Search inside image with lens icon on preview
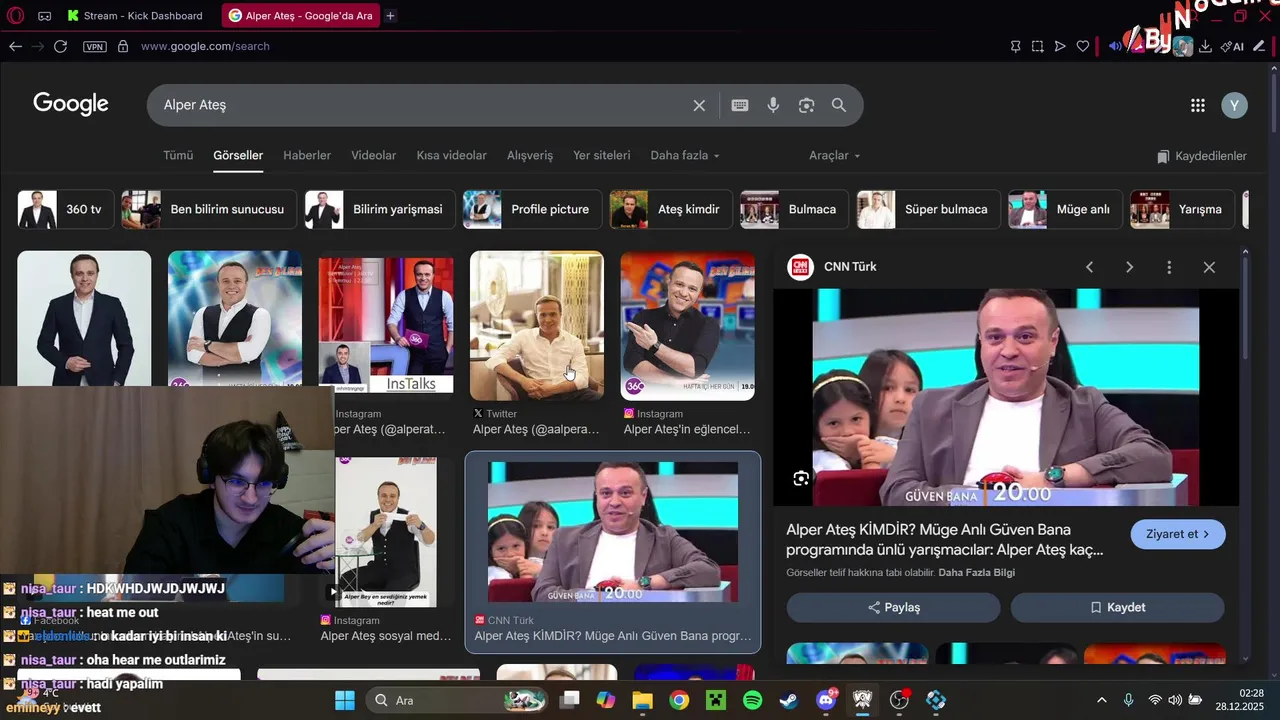 tap(800, 479)
